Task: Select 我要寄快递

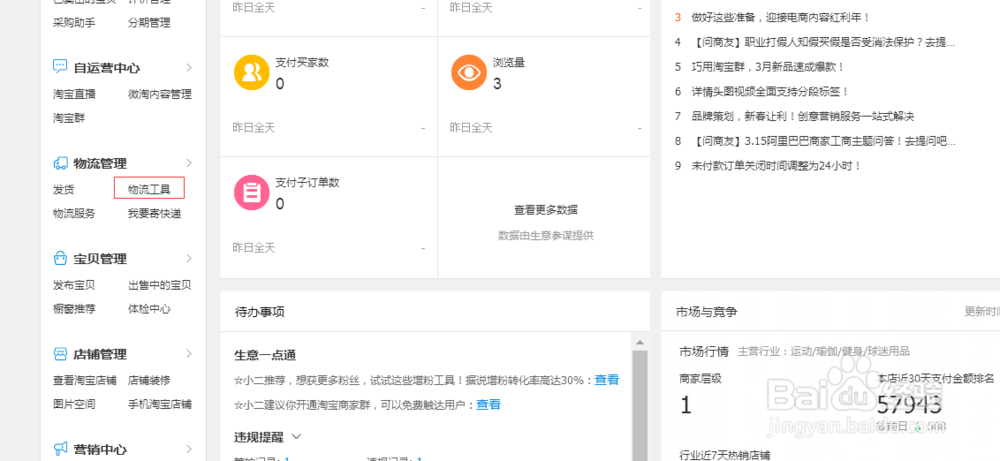Action: (x=154, y=214)
